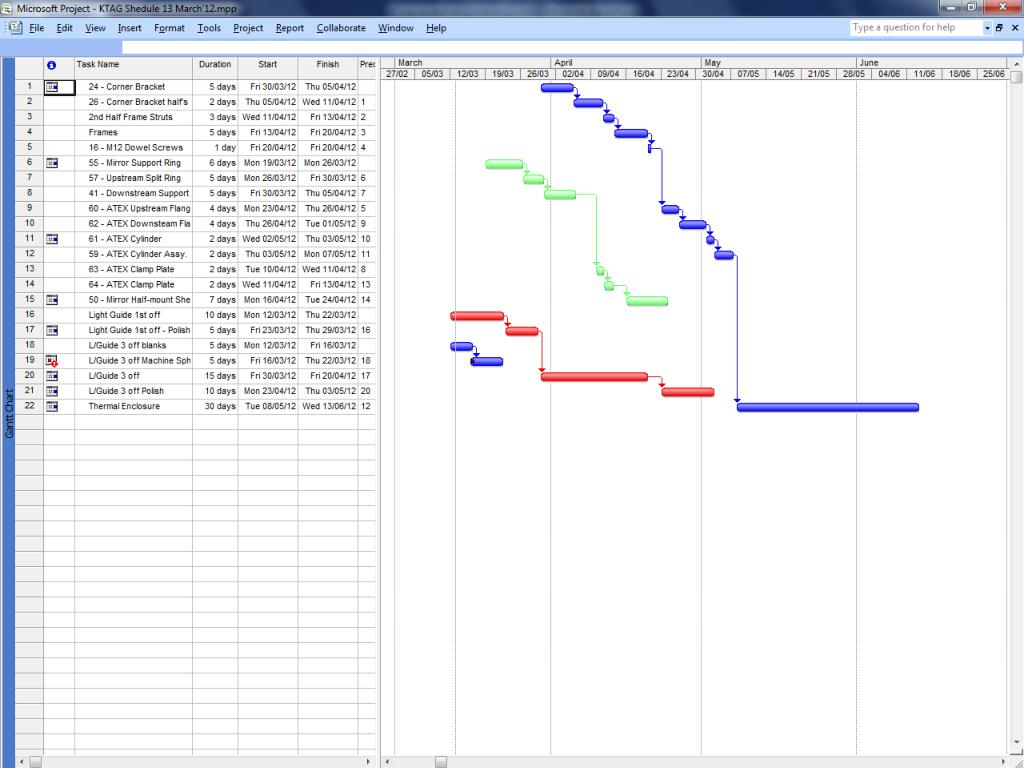1024x768 pixels.
Task: Click the long blue Thermal Enclosure Gantt bar
Action: tap(827, 408)
